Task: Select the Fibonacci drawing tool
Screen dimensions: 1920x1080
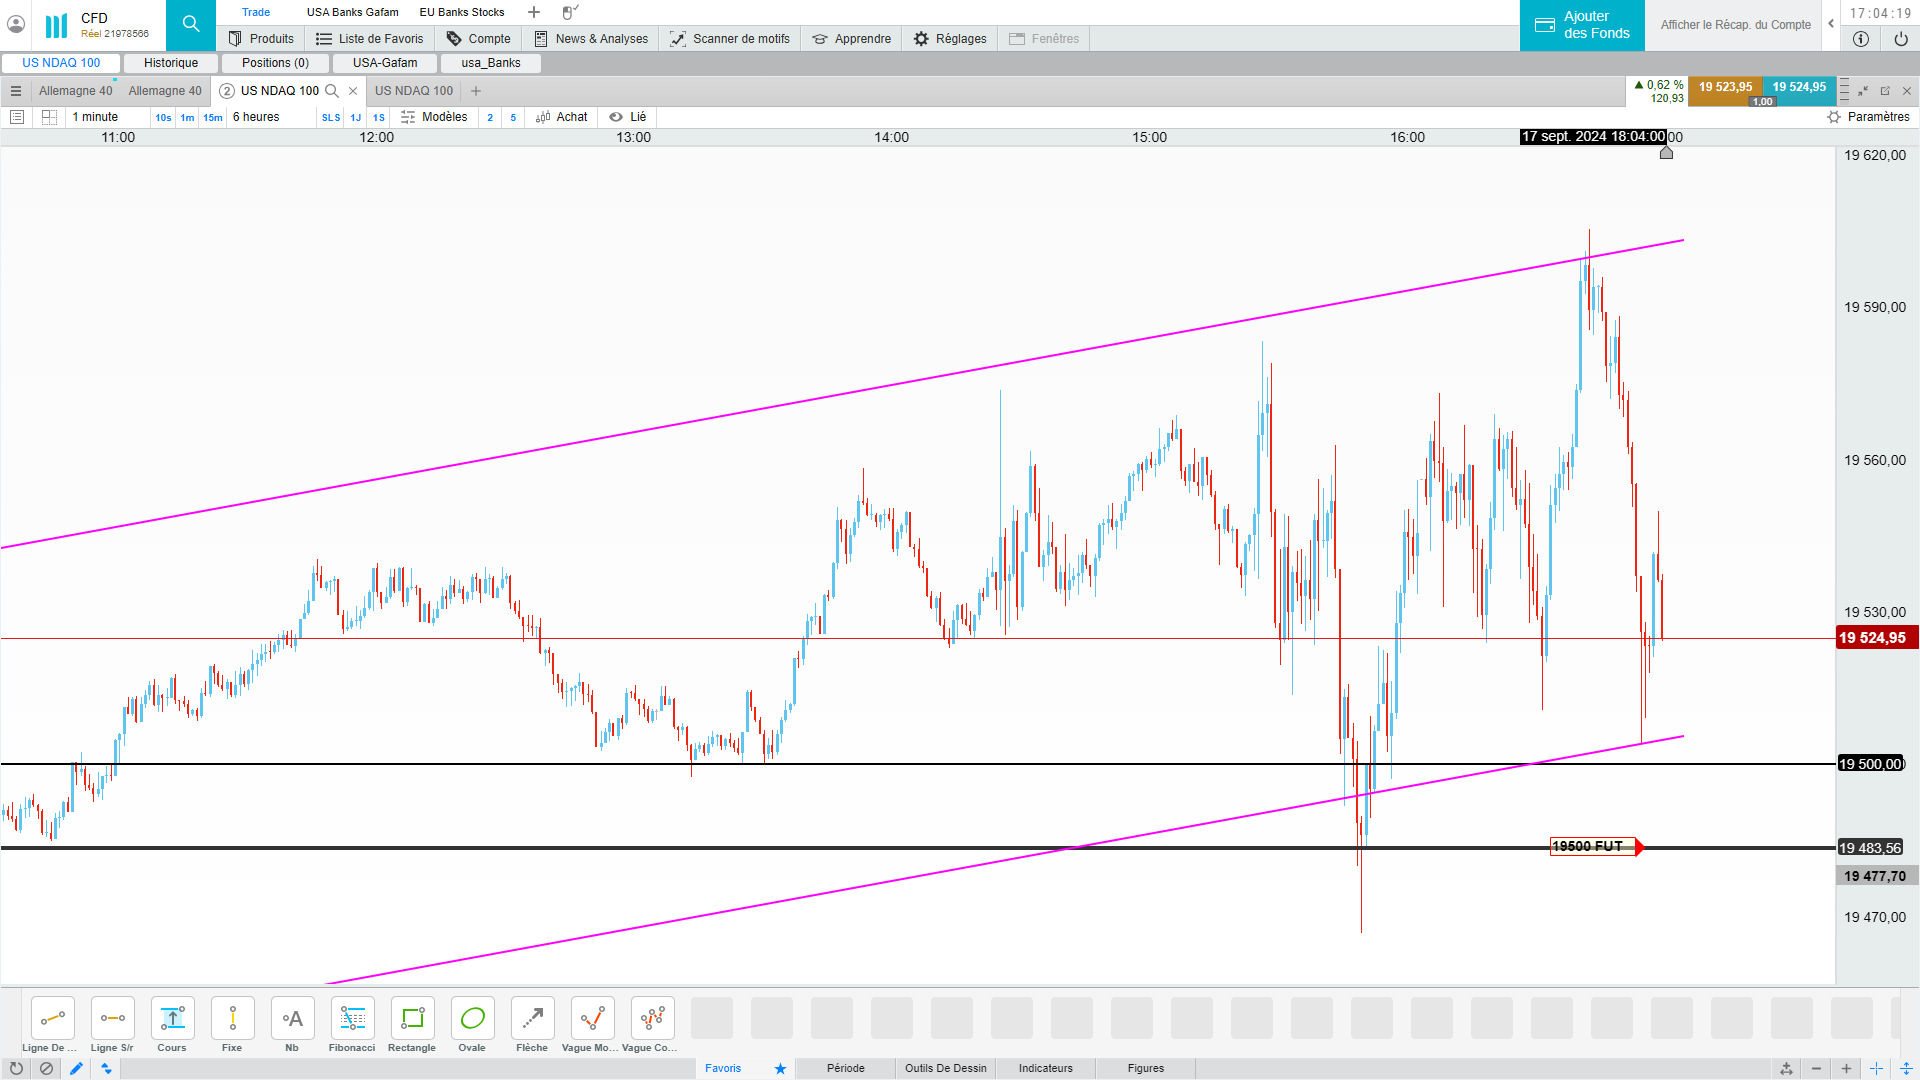Action: 352,1019
